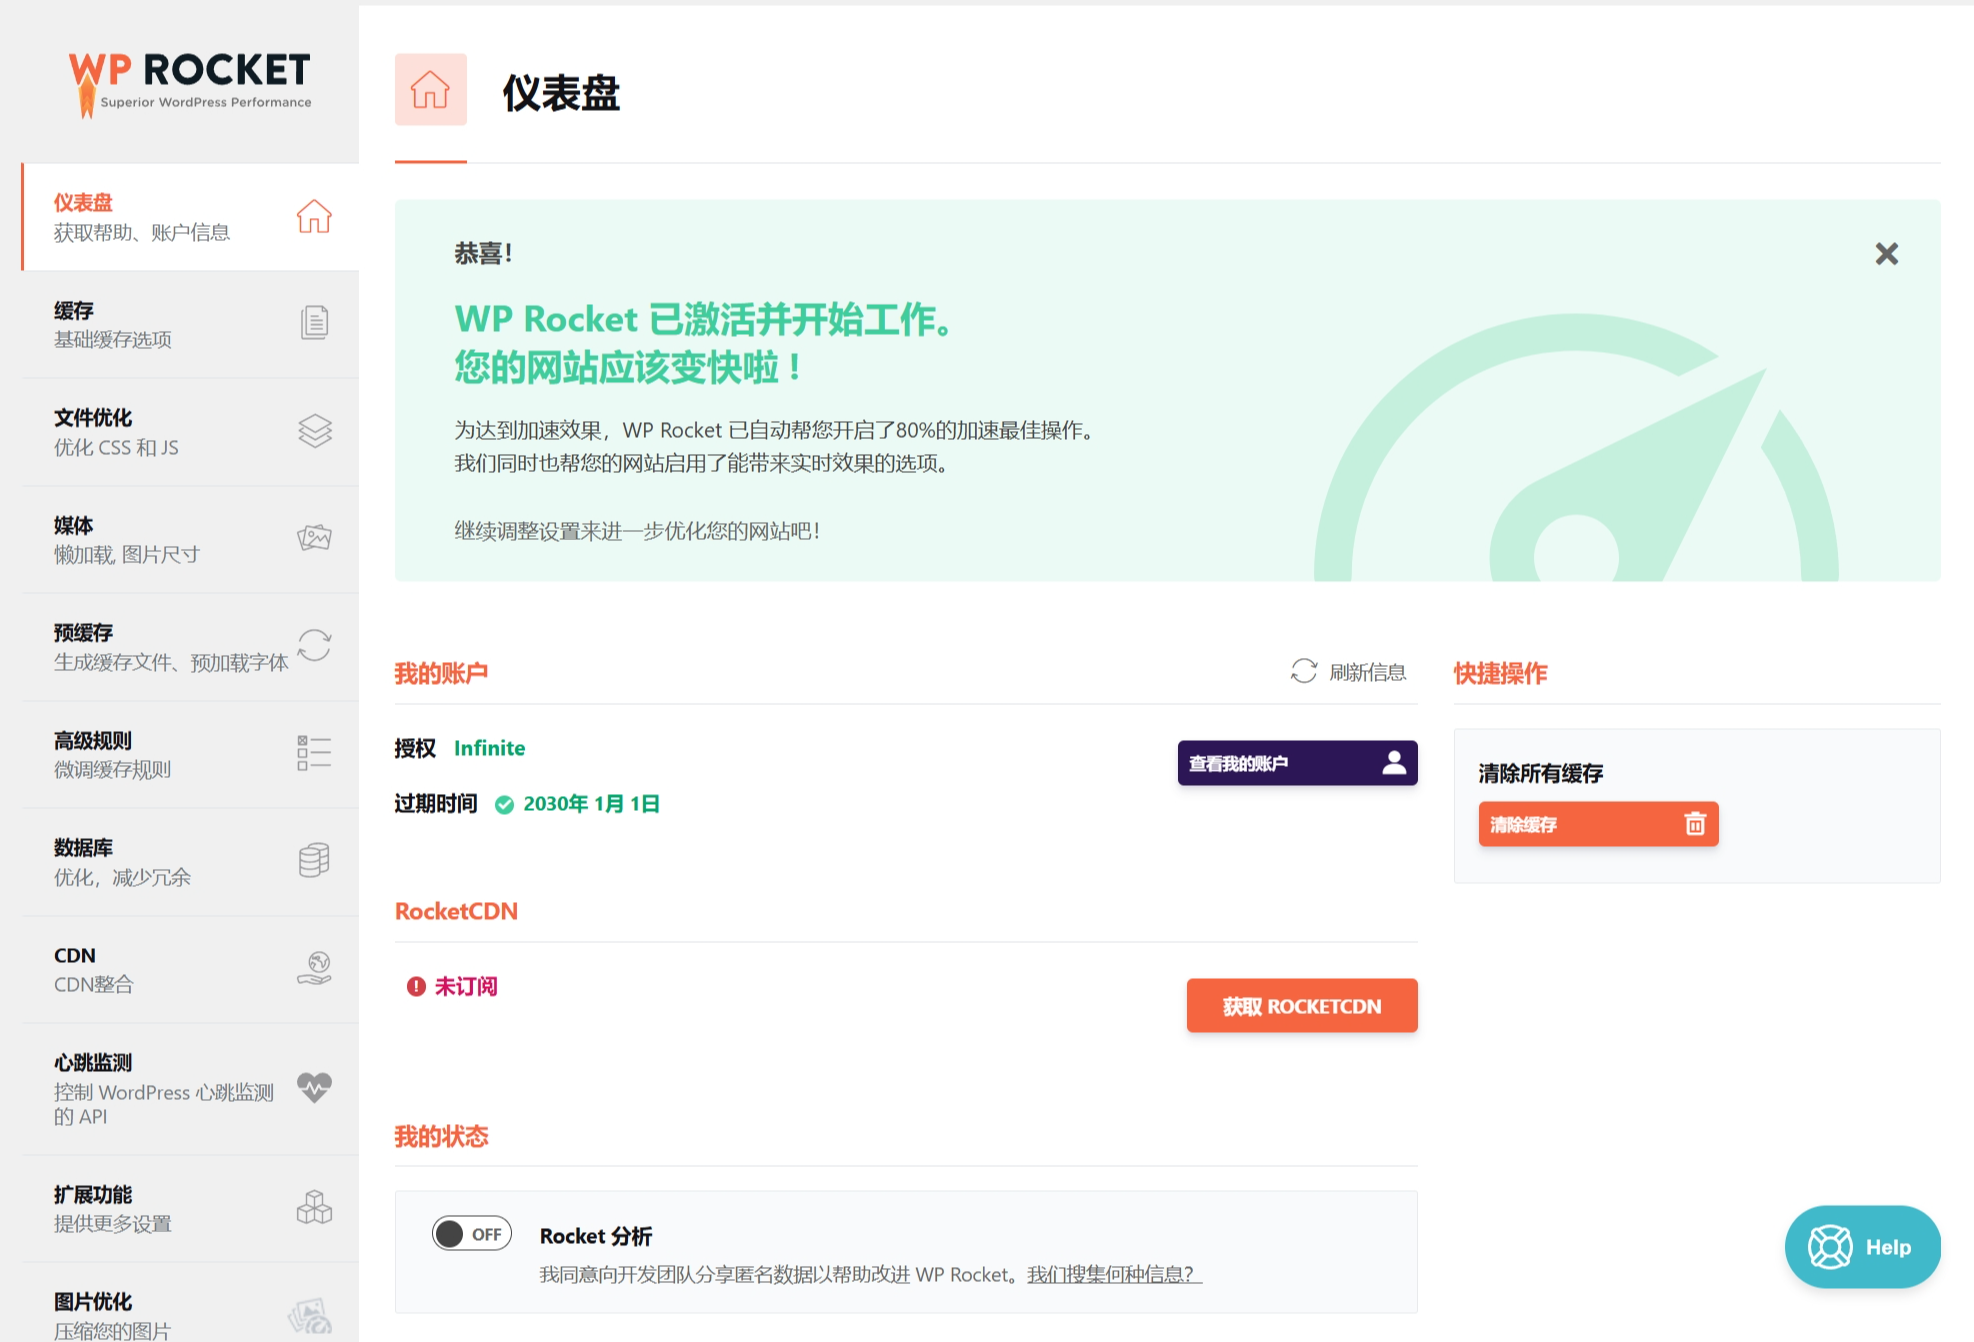Click the image optimization pictures icon
This screenshot has width=1974, height=1342.
311,1315
